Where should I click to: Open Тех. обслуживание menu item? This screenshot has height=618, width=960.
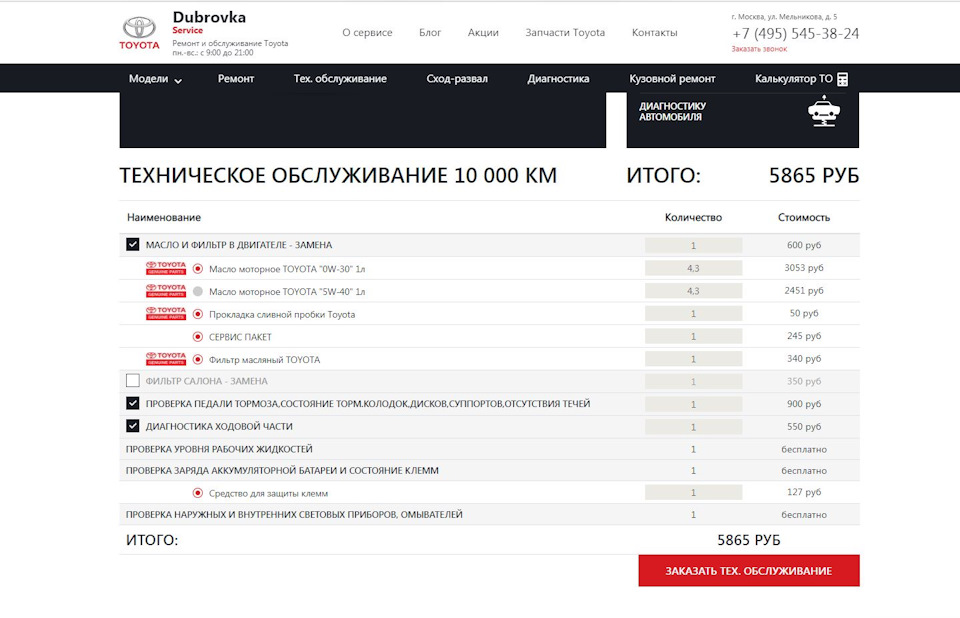tap(340, 79)
